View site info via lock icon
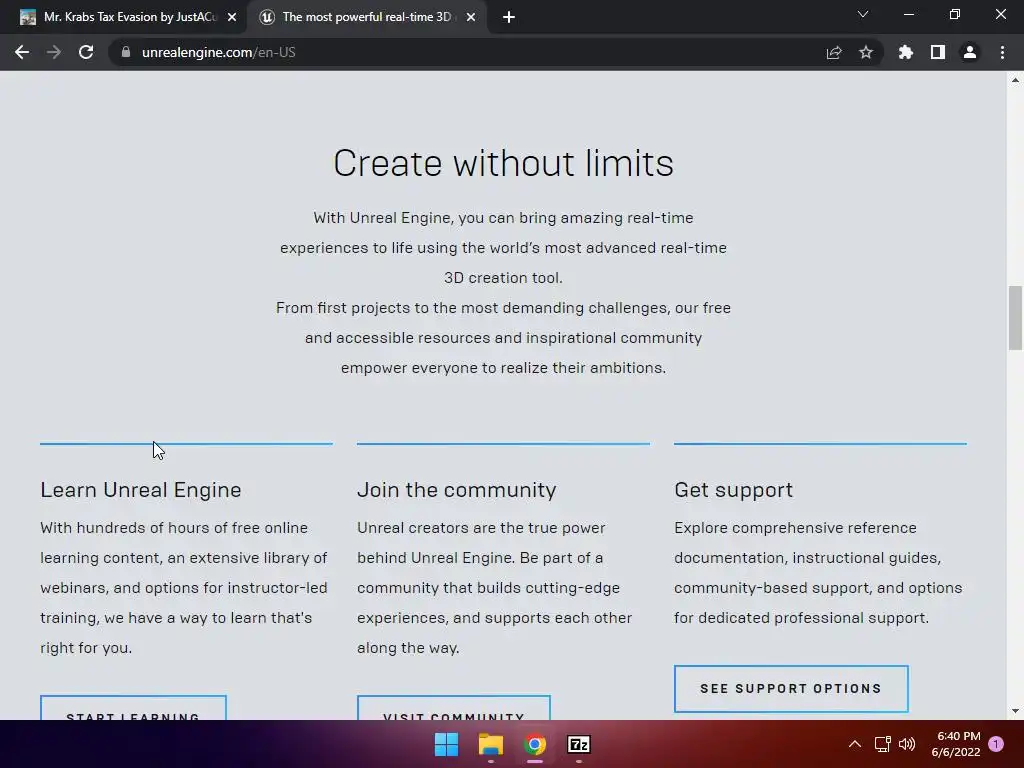The width and height of the screenshot is (1024, 768). (x=126, y=52)
